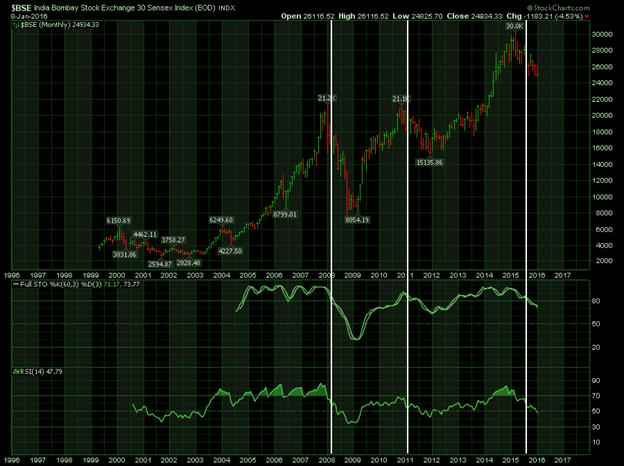Click the 90 level on the RSI axis
624x466 pixels.
tap(596, 380)
